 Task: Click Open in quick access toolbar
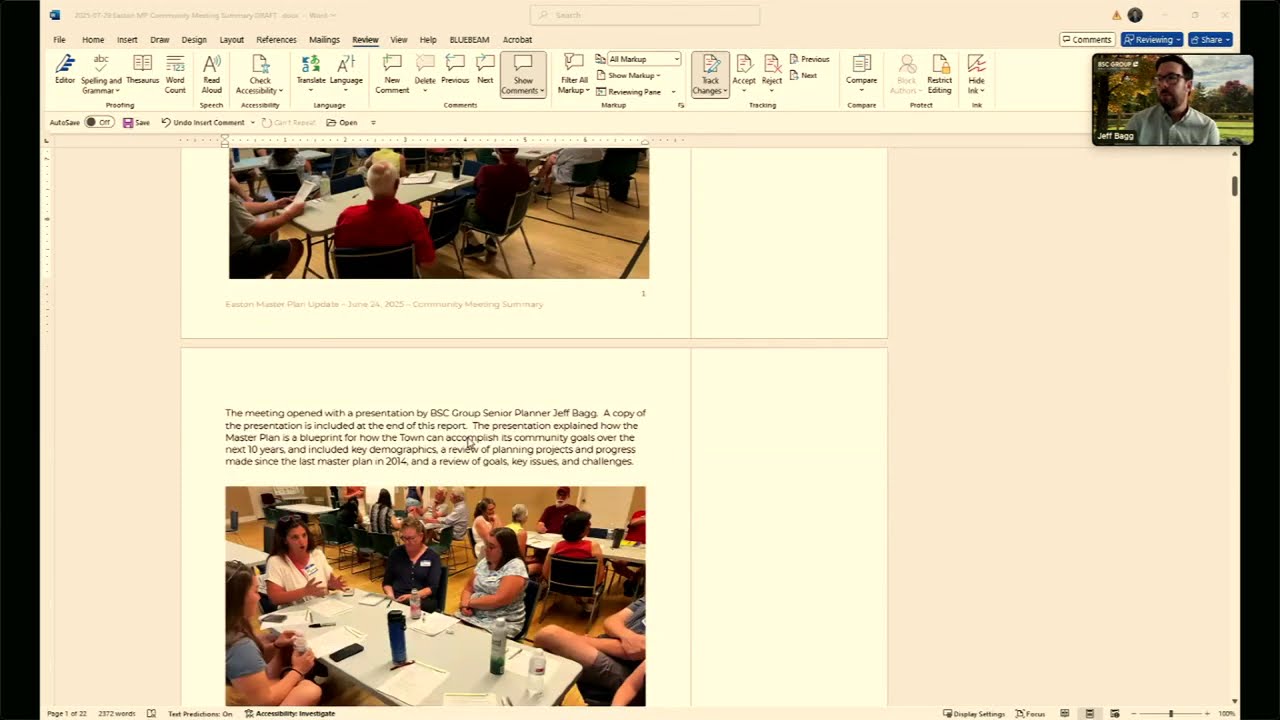pos(342,122)
